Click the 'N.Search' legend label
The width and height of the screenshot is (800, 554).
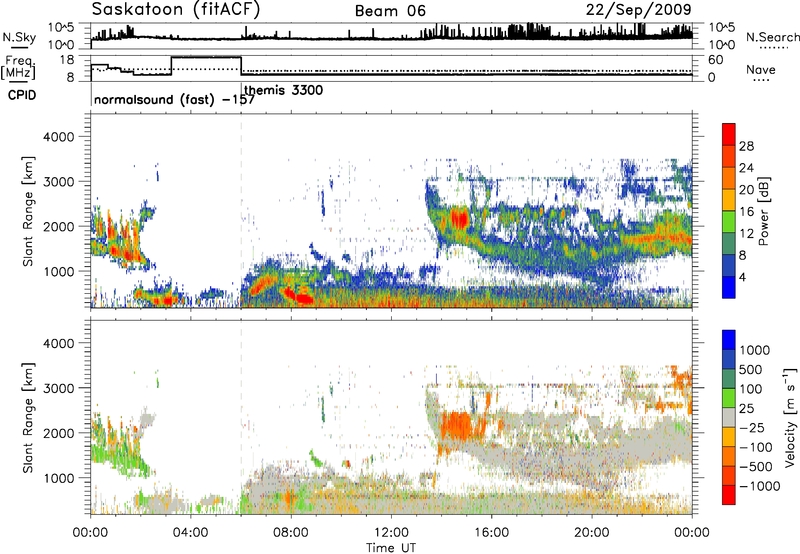point(772,37)
